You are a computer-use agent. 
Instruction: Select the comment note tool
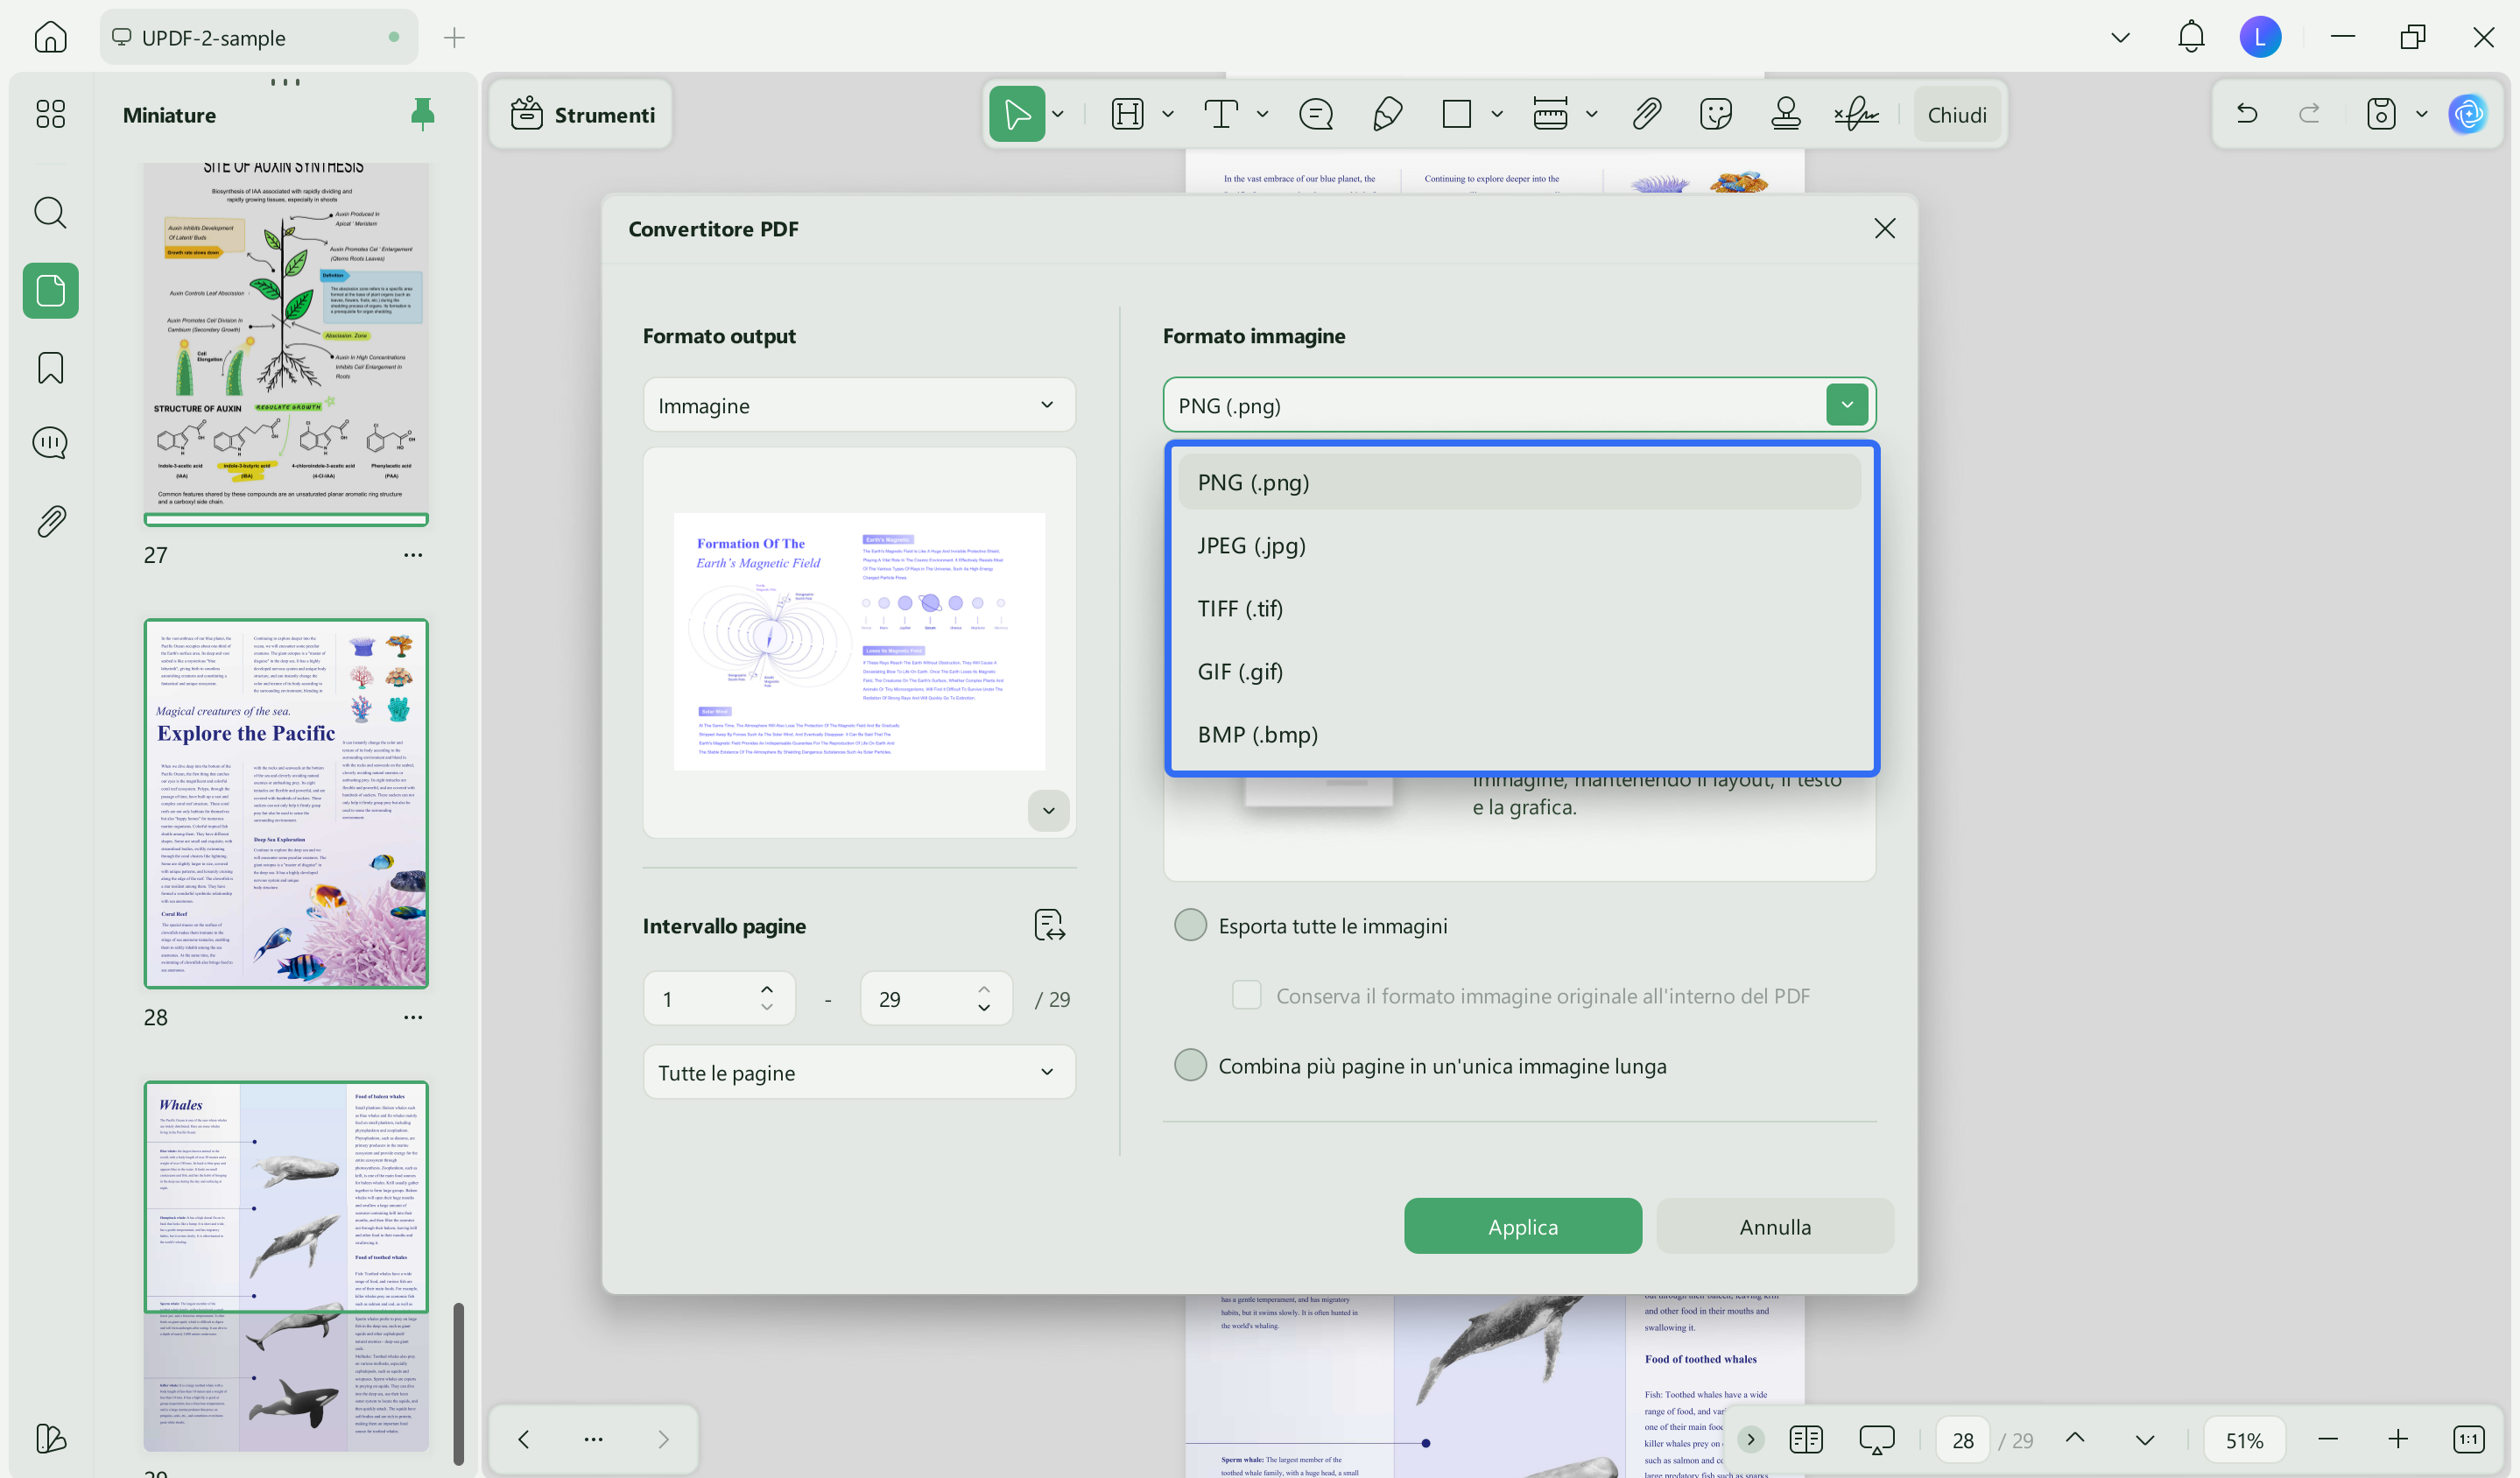click(x=1316, y=114)
